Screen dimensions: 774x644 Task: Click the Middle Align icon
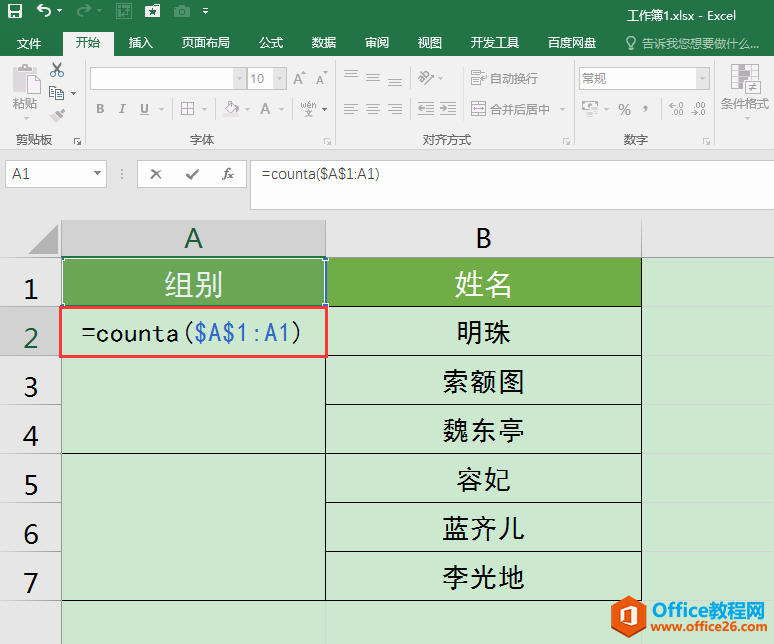point(373,77)
